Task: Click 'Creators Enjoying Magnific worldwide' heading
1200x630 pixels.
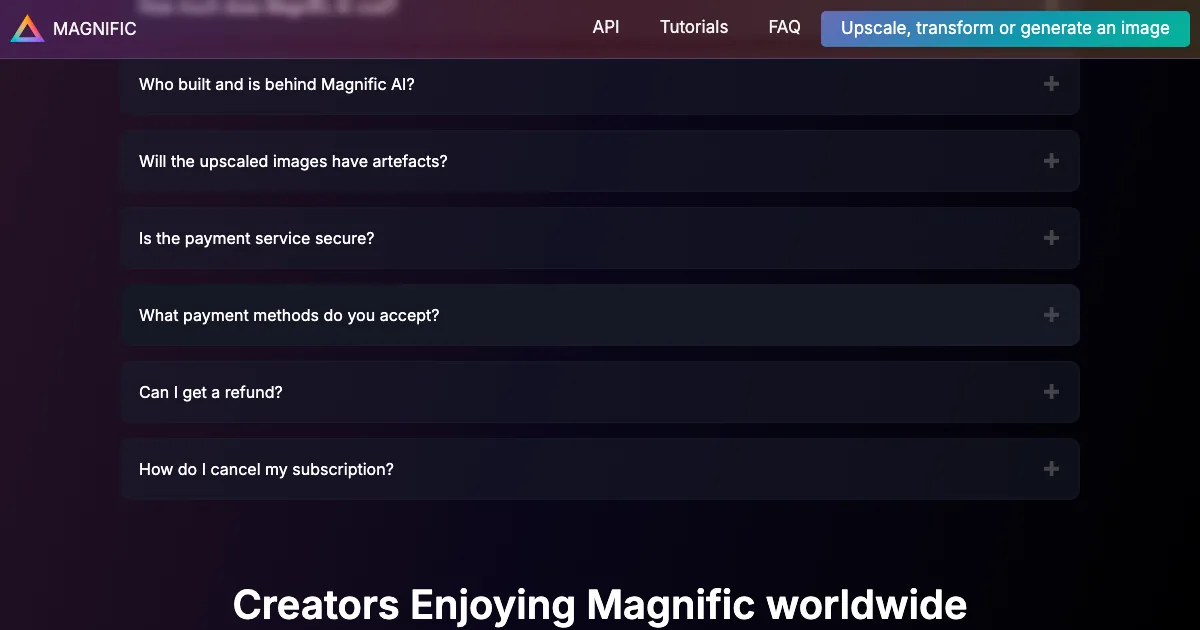Action: [600, 605]
